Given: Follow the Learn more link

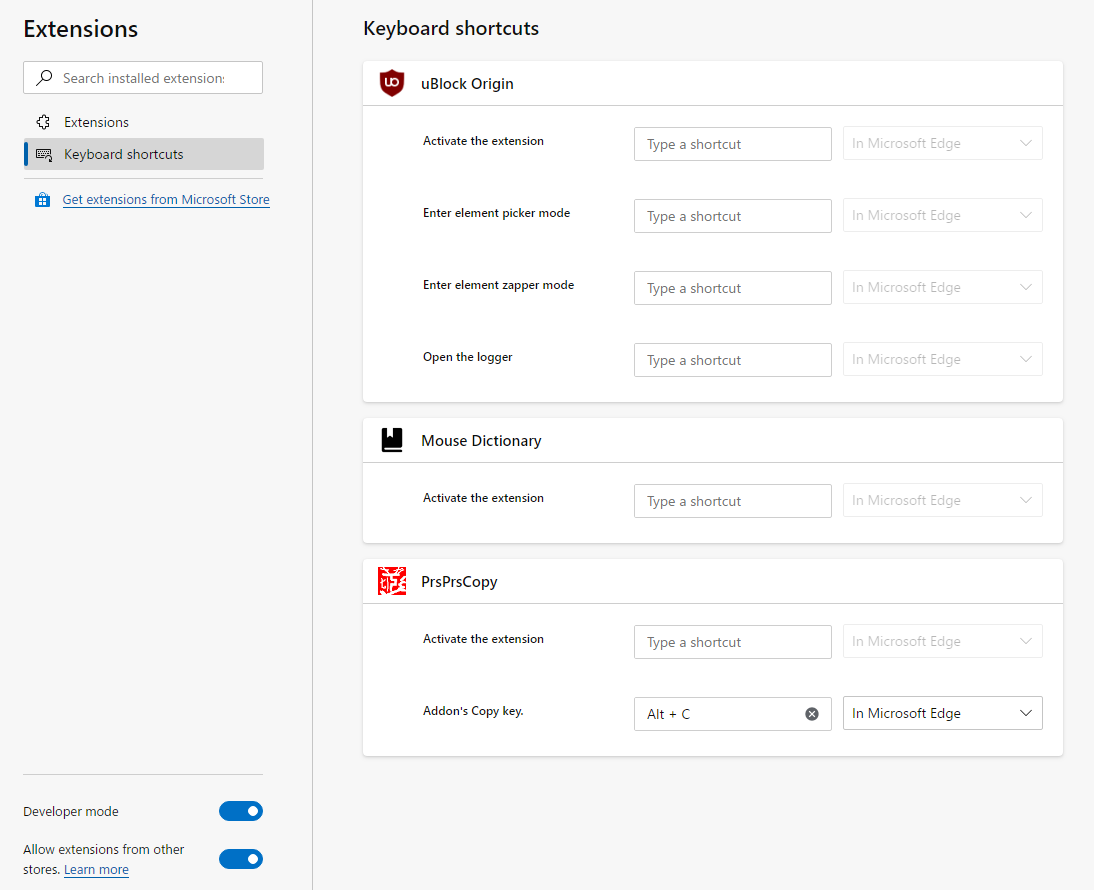Looking at the screenshot, I should pos(96,870).
